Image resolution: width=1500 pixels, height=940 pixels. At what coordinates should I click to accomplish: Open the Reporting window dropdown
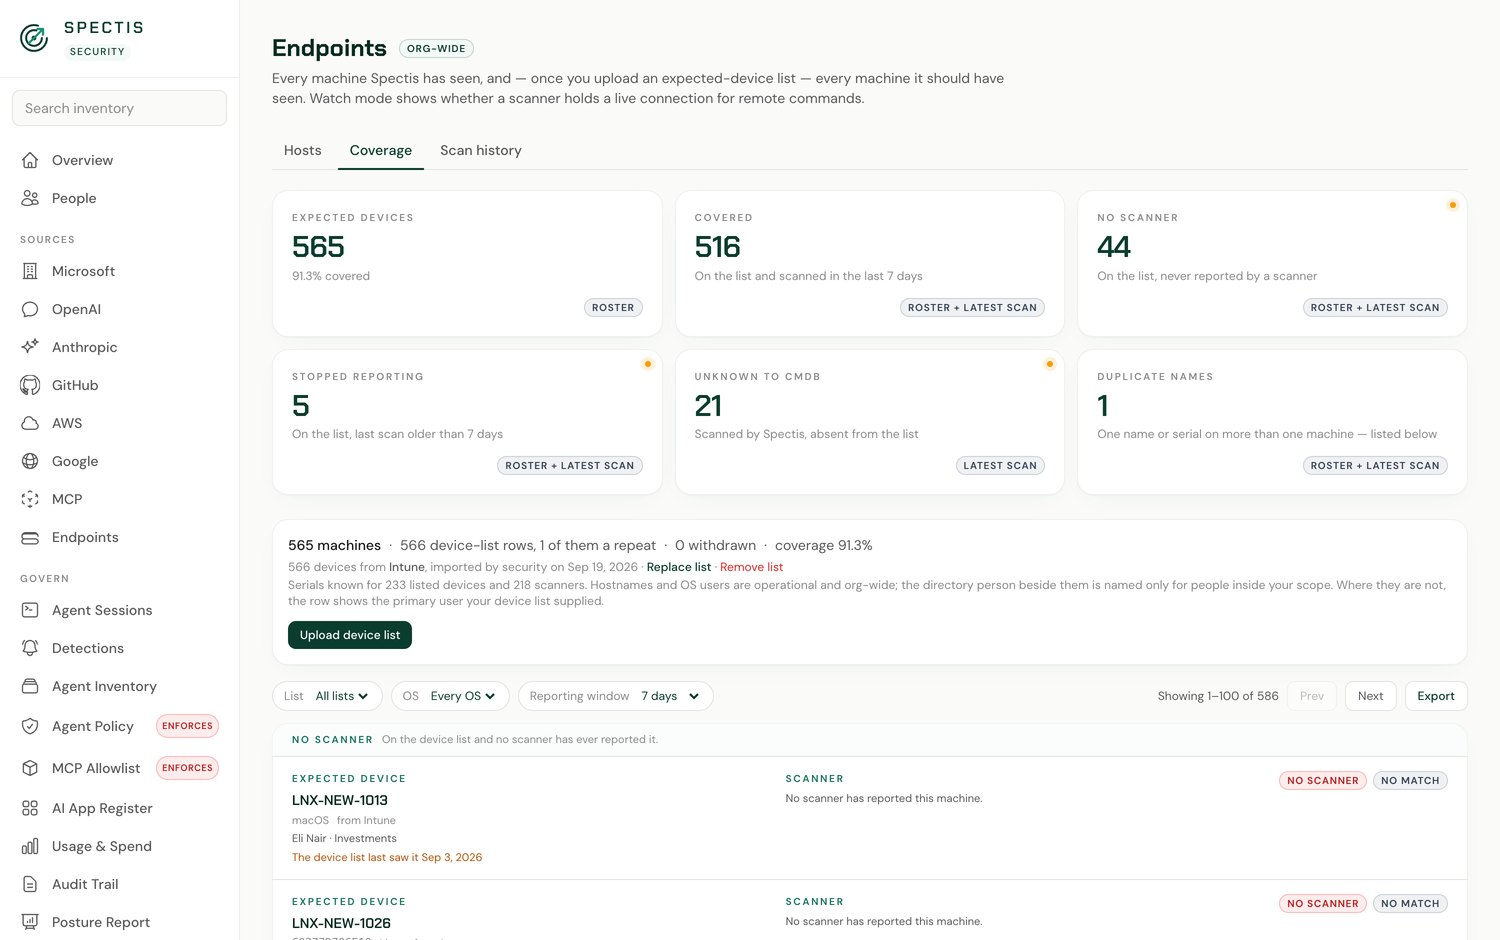point(615,696)
